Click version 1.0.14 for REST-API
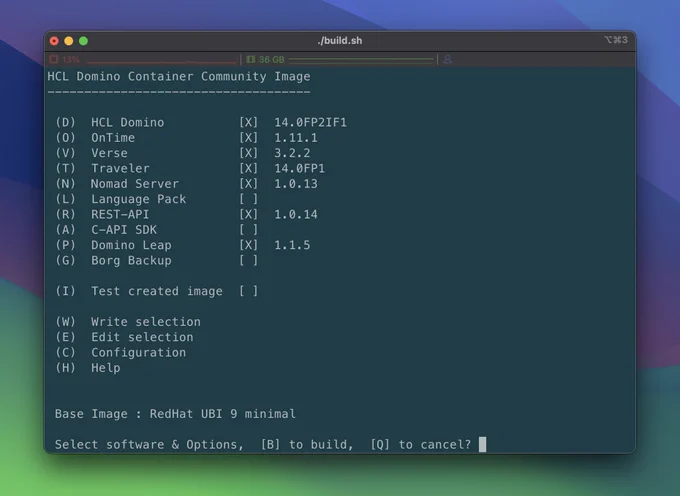The height and width of the screenshot is (496, 680). coord(296,214)
